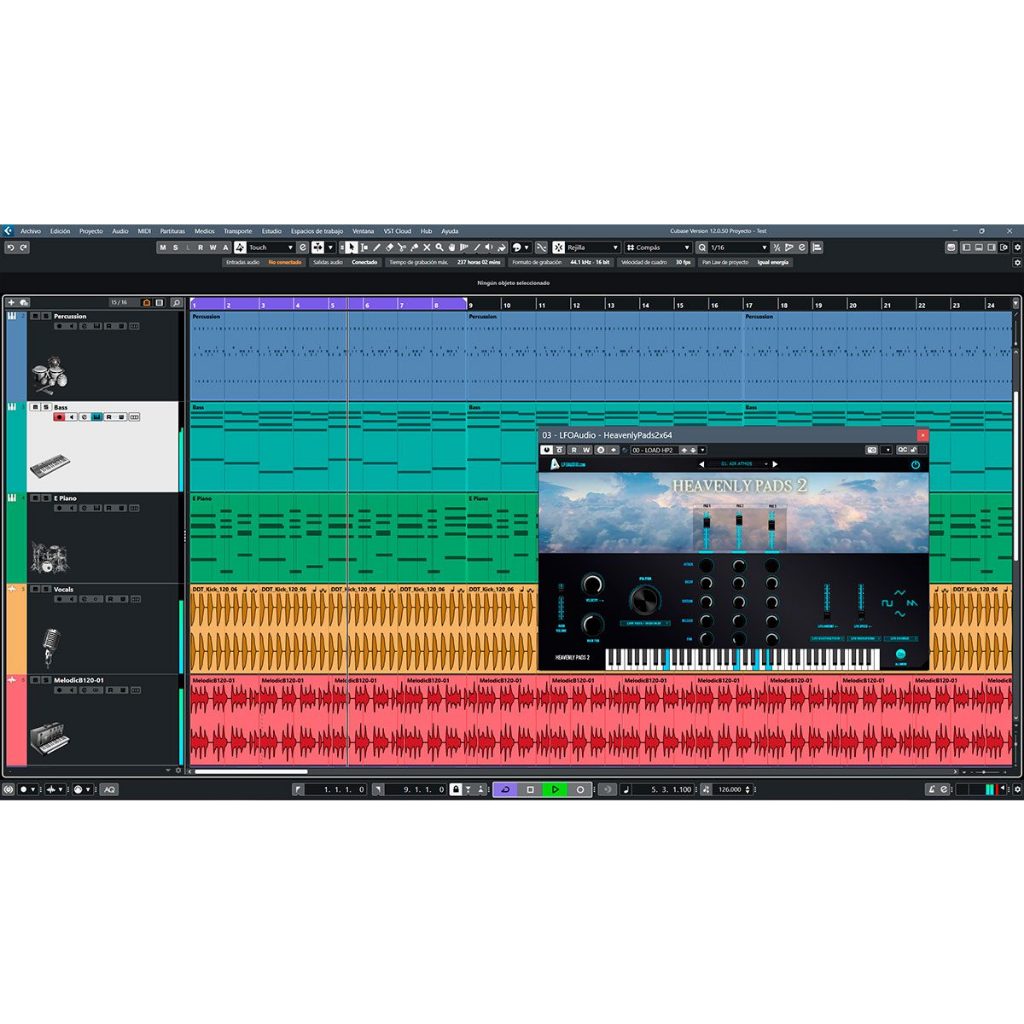This screenshot has width=1024, height=1024.
Task: Click the Record button in transport
Action: click(580, 790)
